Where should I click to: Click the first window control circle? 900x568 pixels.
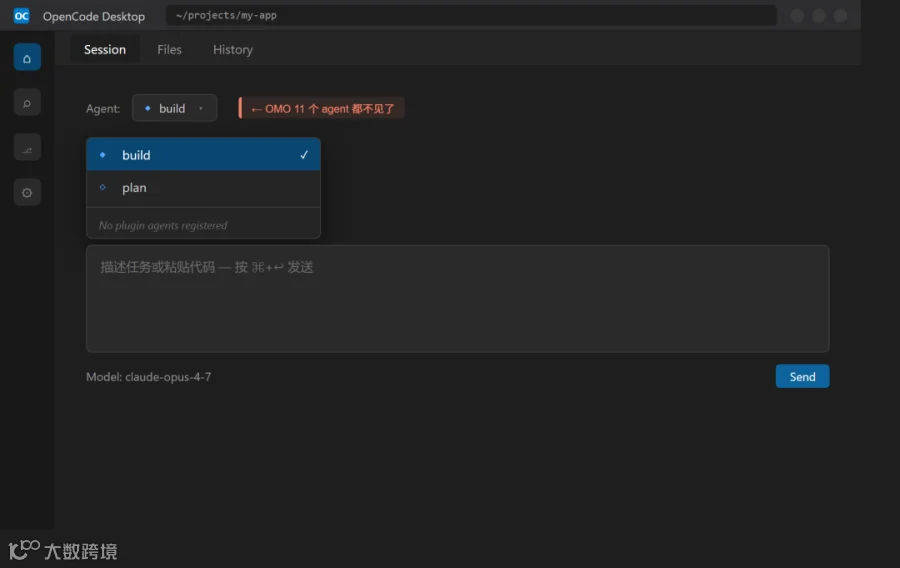797,15
